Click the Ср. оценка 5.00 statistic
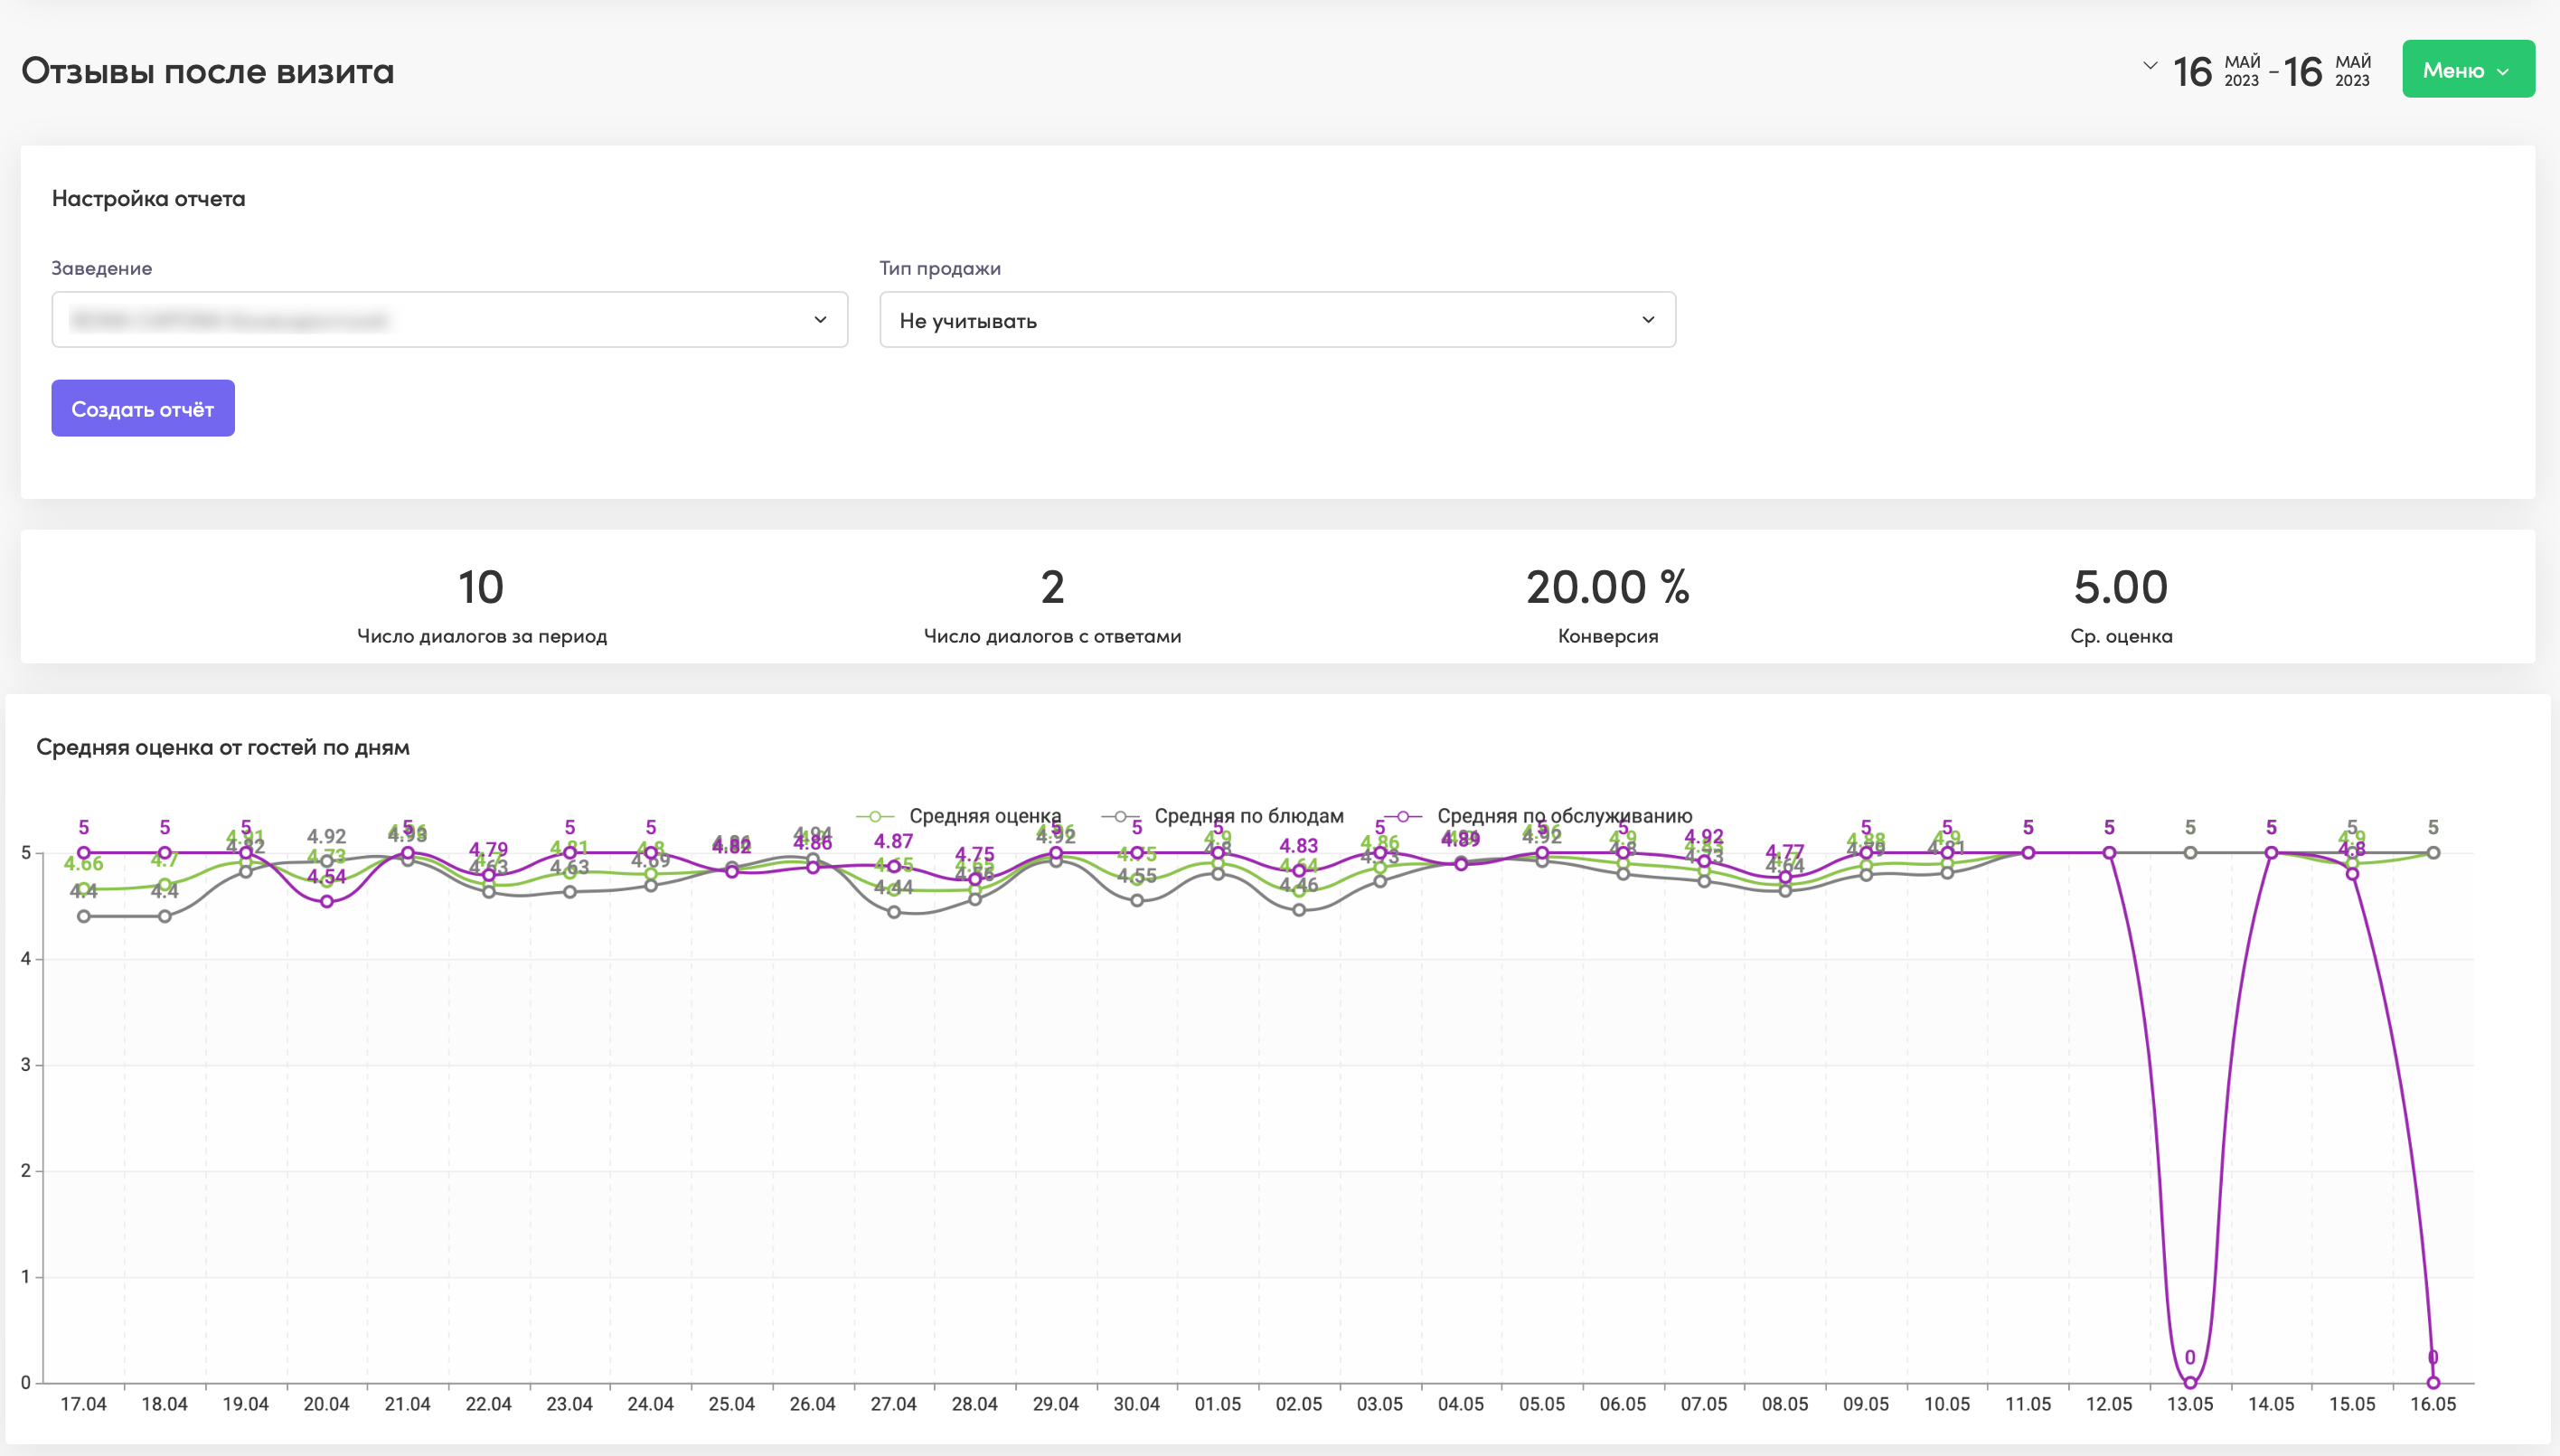 [2121, 604]
